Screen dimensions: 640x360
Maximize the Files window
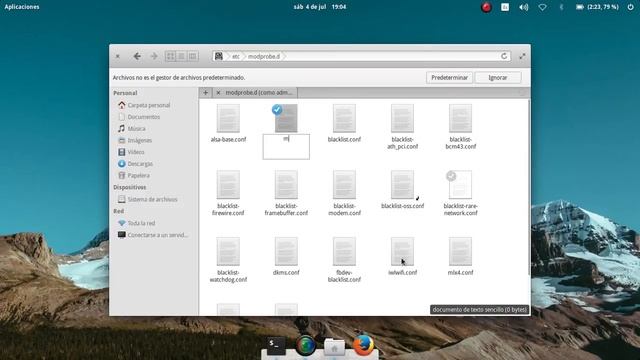point(522,56)
